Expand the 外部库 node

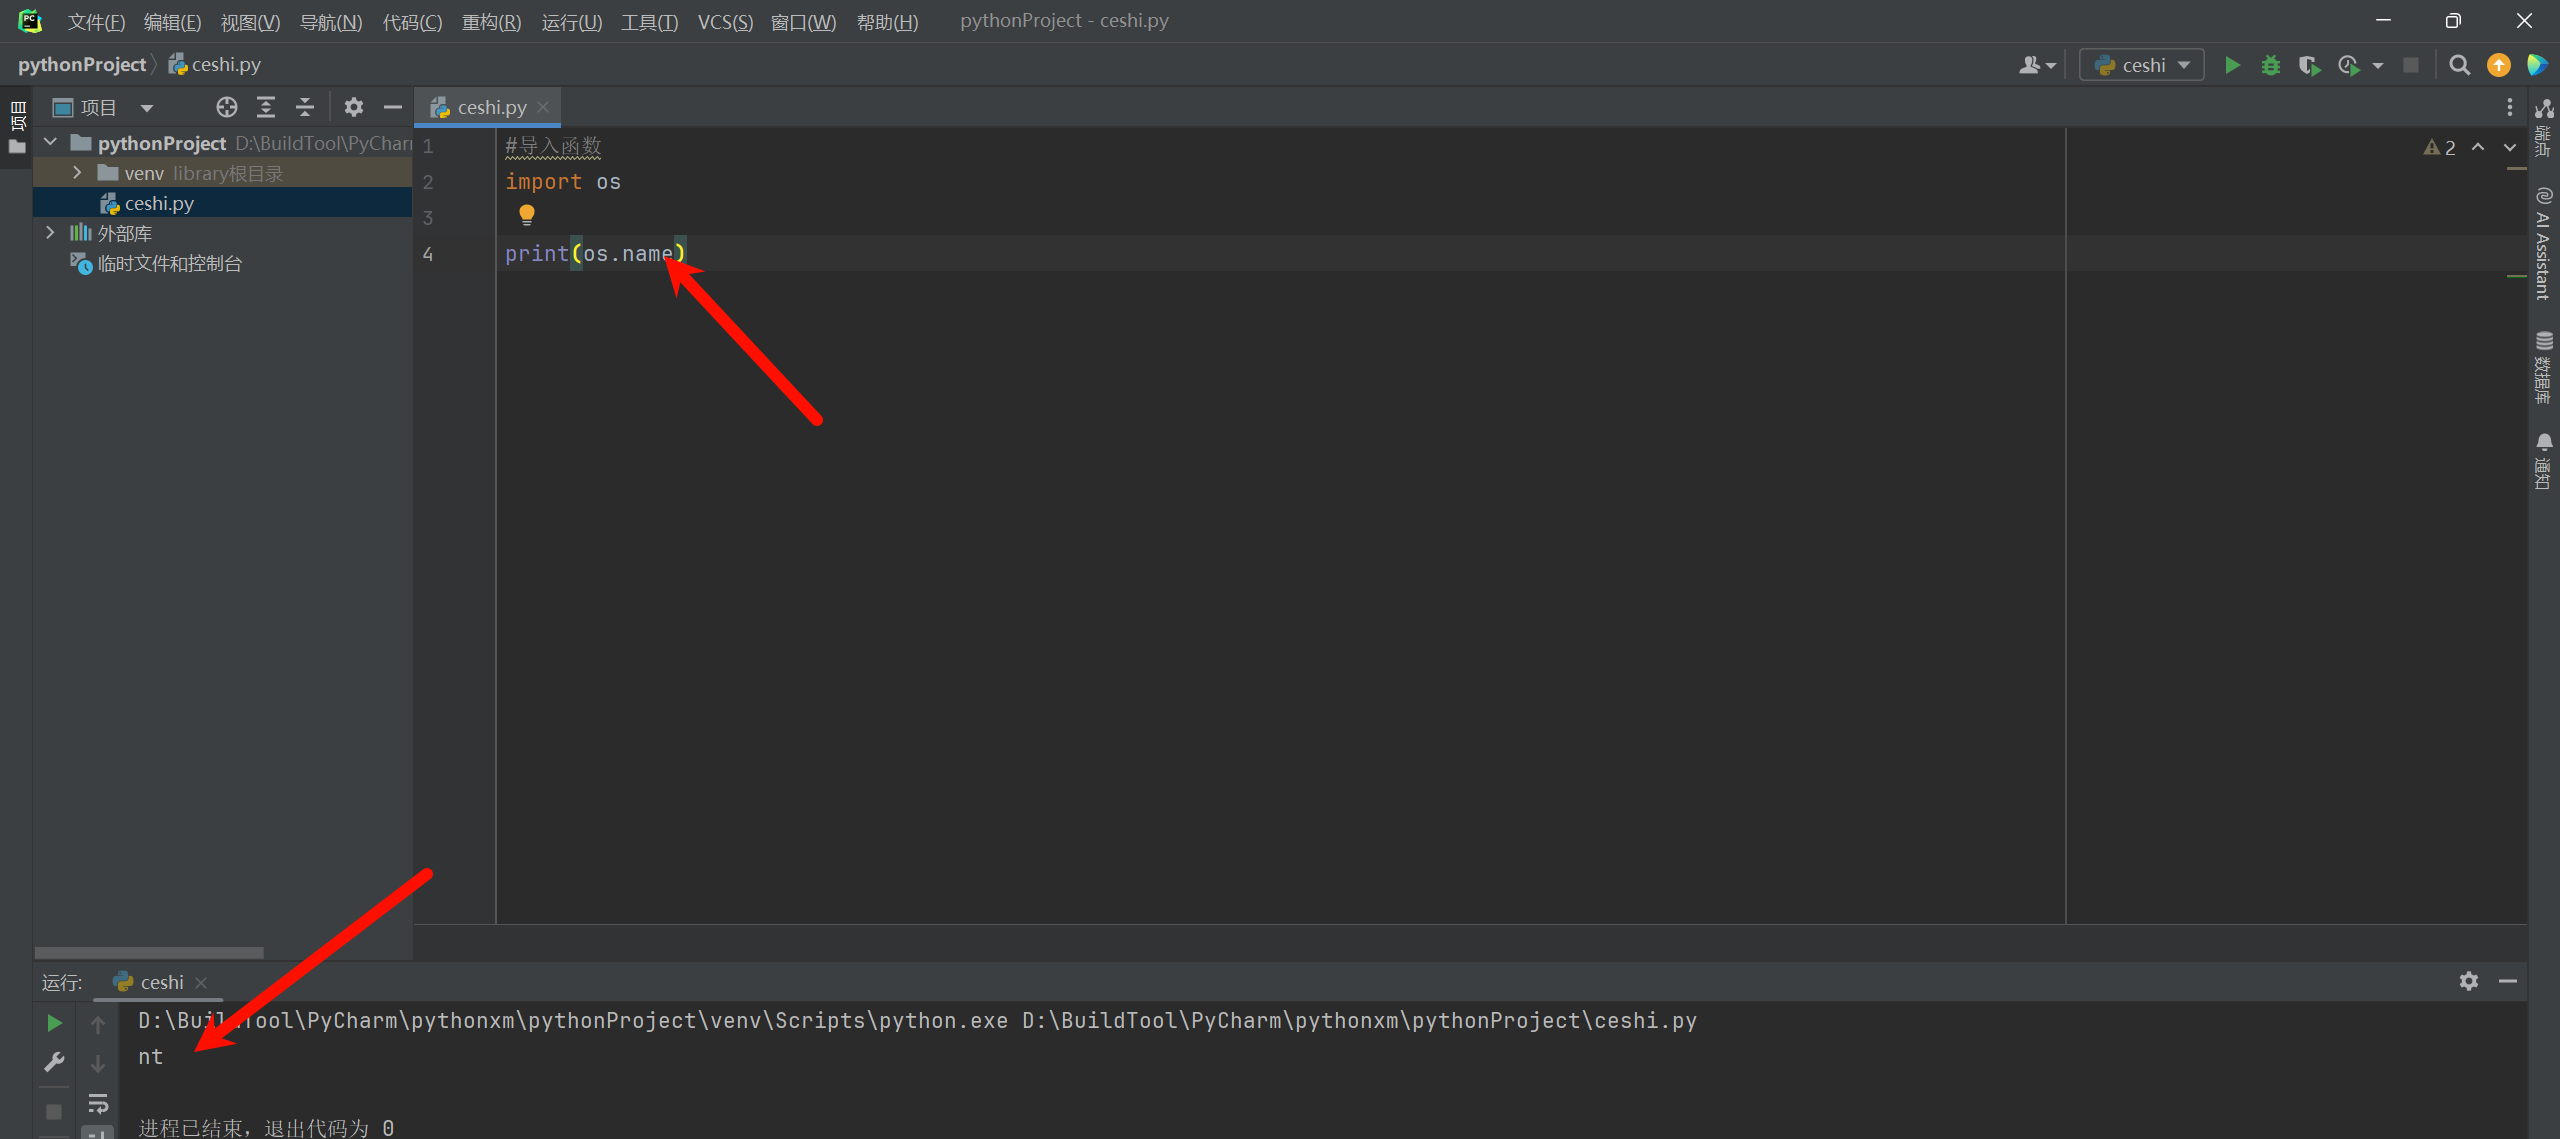coord(50,233)
